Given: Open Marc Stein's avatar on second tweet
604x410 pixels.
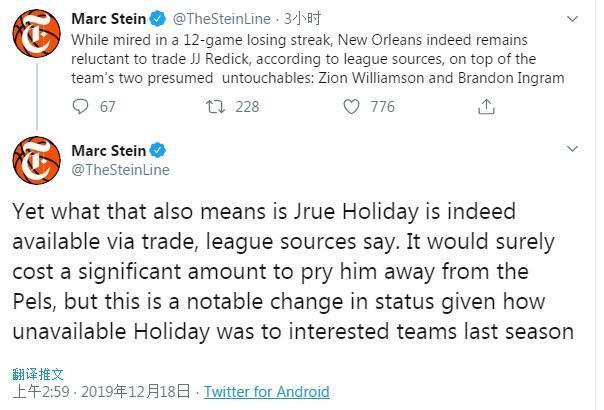Looking at the screenshot, I should click(x=37, y=160).
